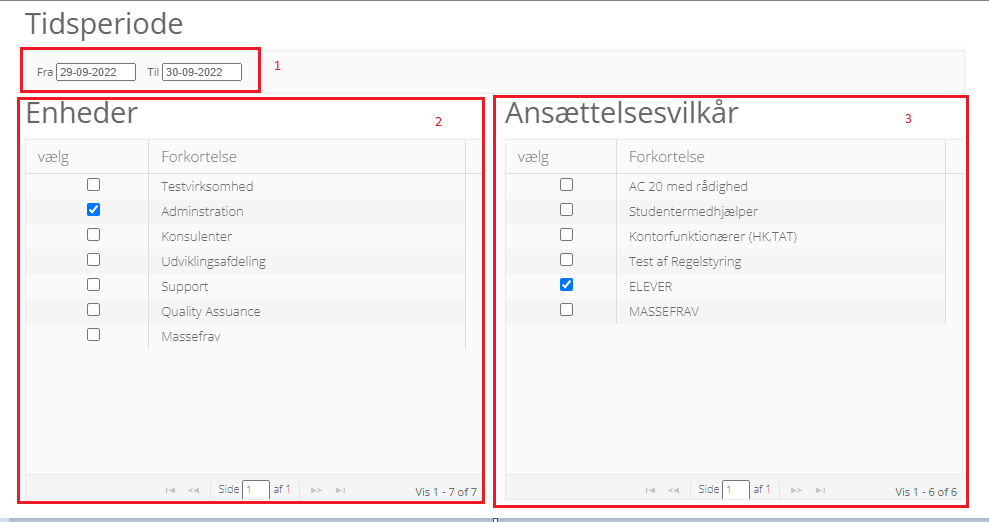Enable the Konsulenter checkbox

click(x=94, y=235)
